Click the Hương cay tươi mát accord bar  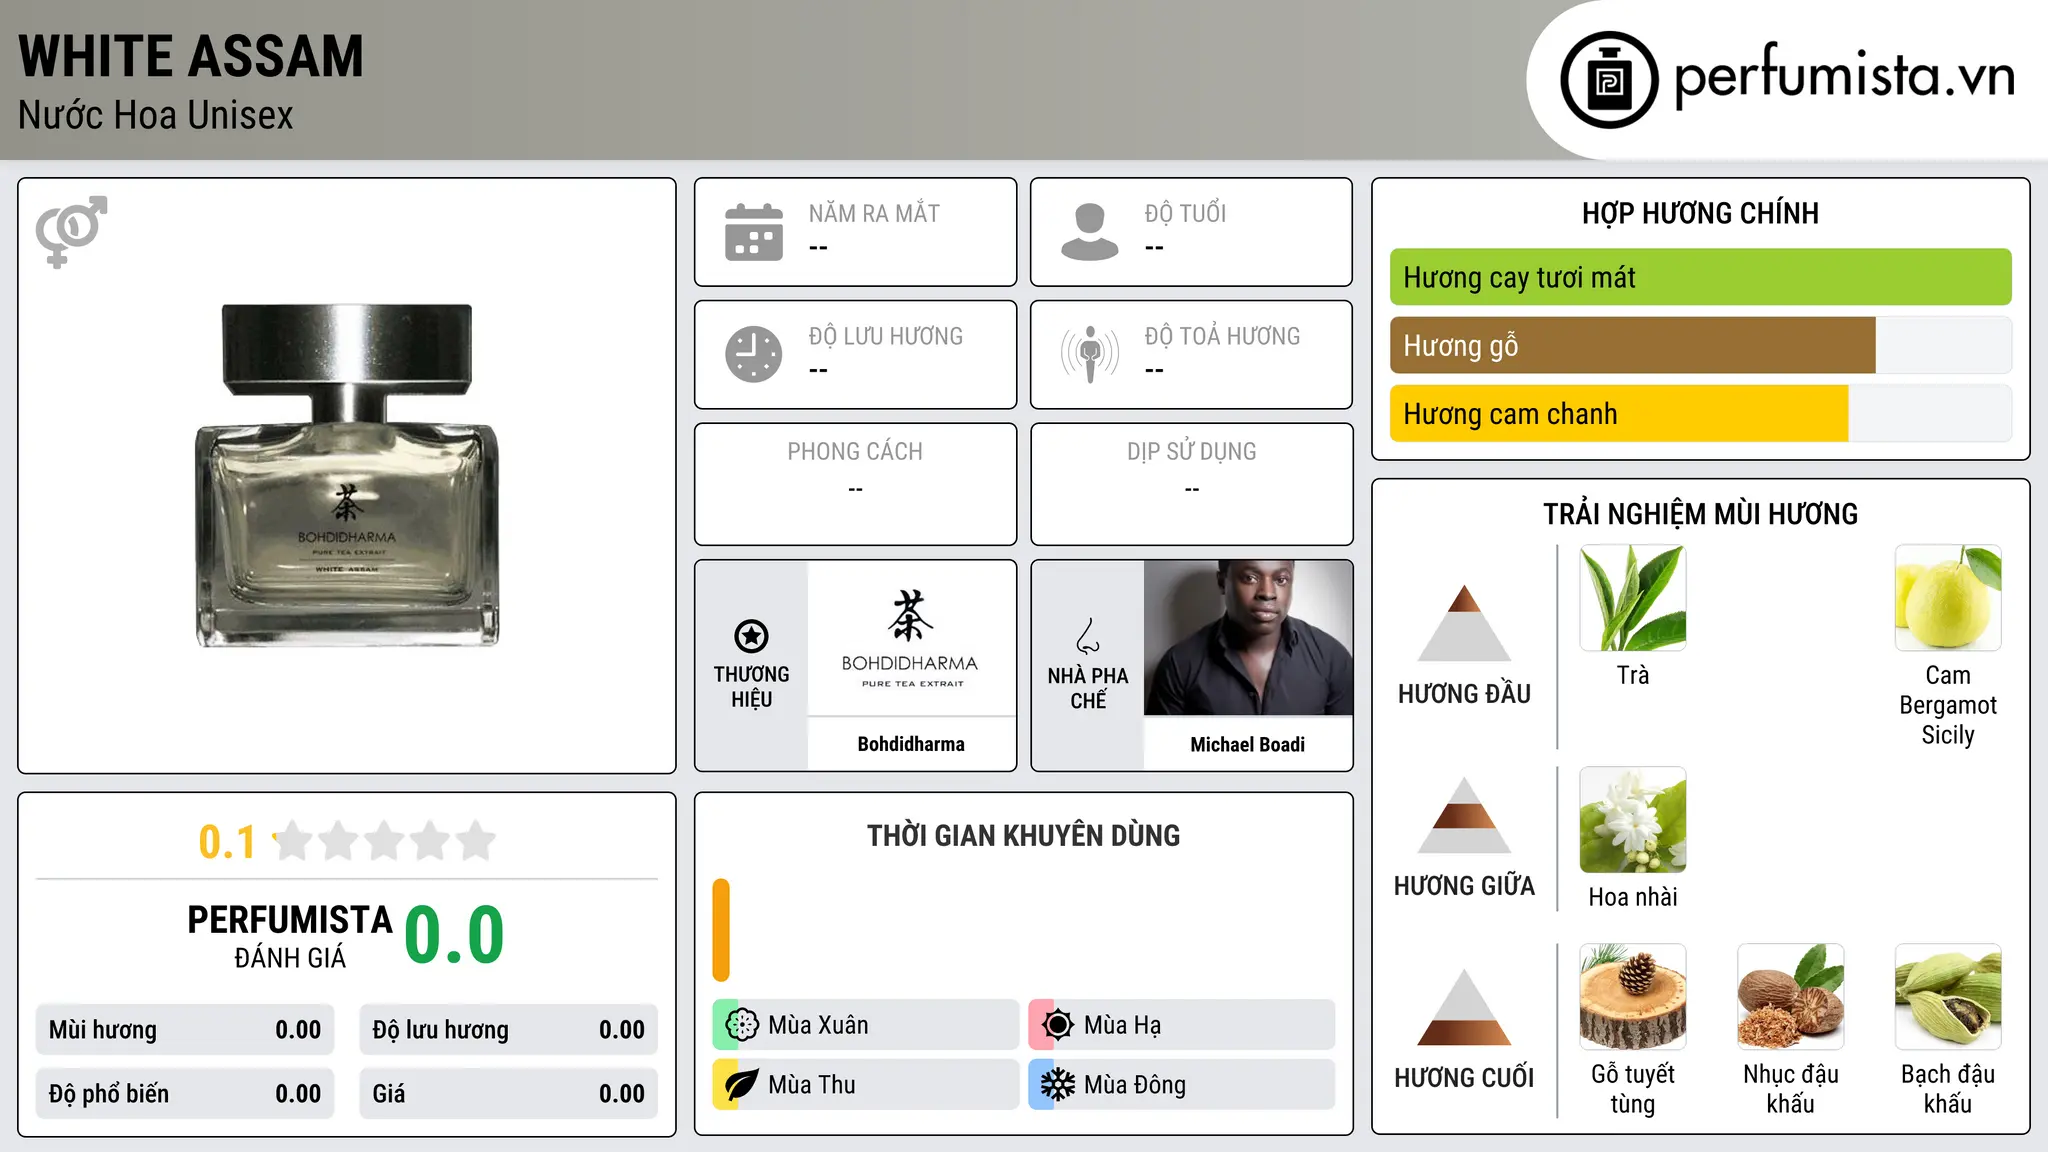1700,277
